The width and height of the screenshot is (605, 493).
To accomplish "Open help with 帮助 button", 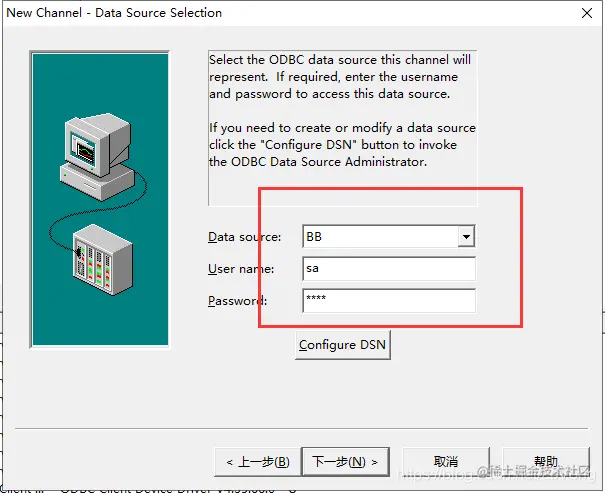I will 546,462.
